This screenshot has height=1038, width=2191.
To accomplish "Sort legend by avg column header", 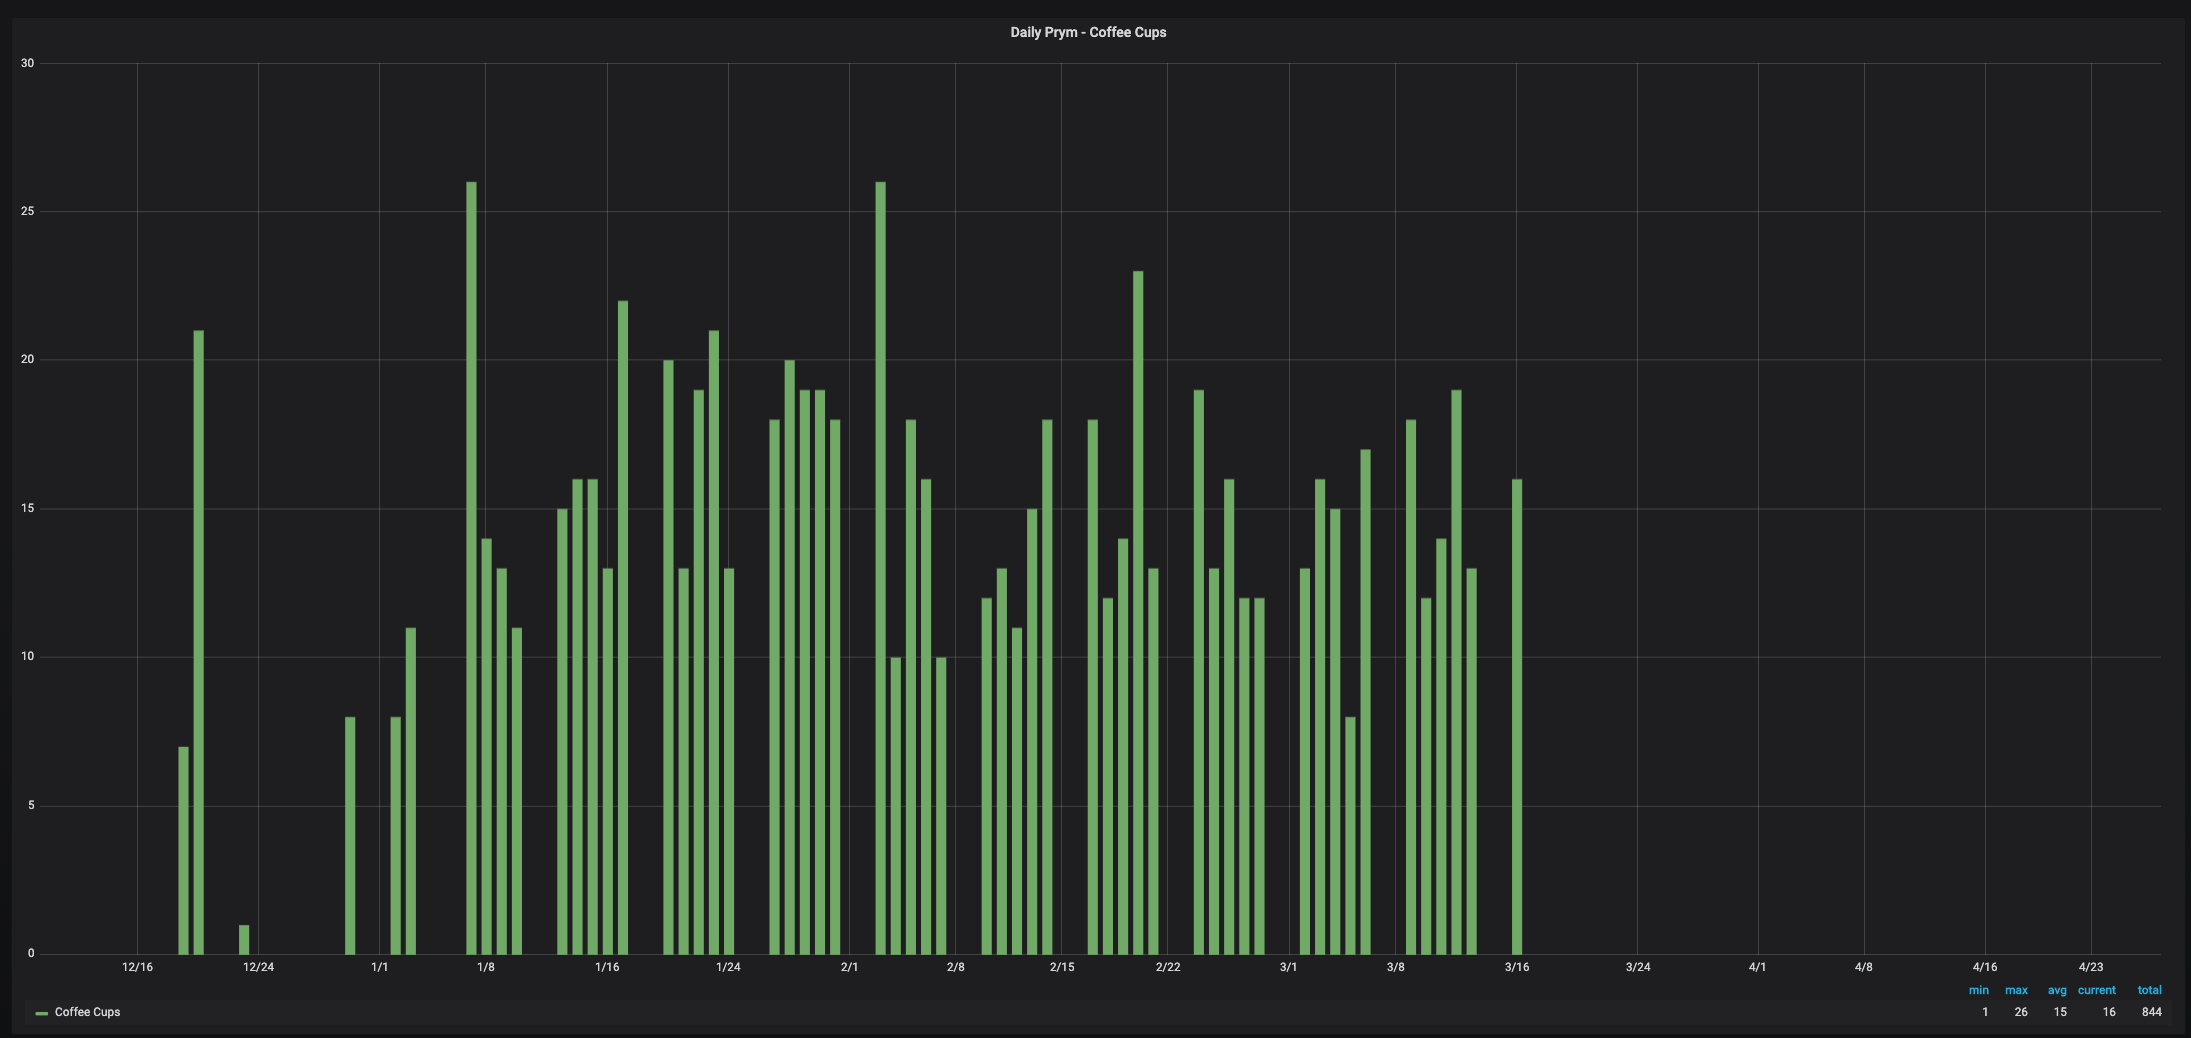I will 2057,990.
